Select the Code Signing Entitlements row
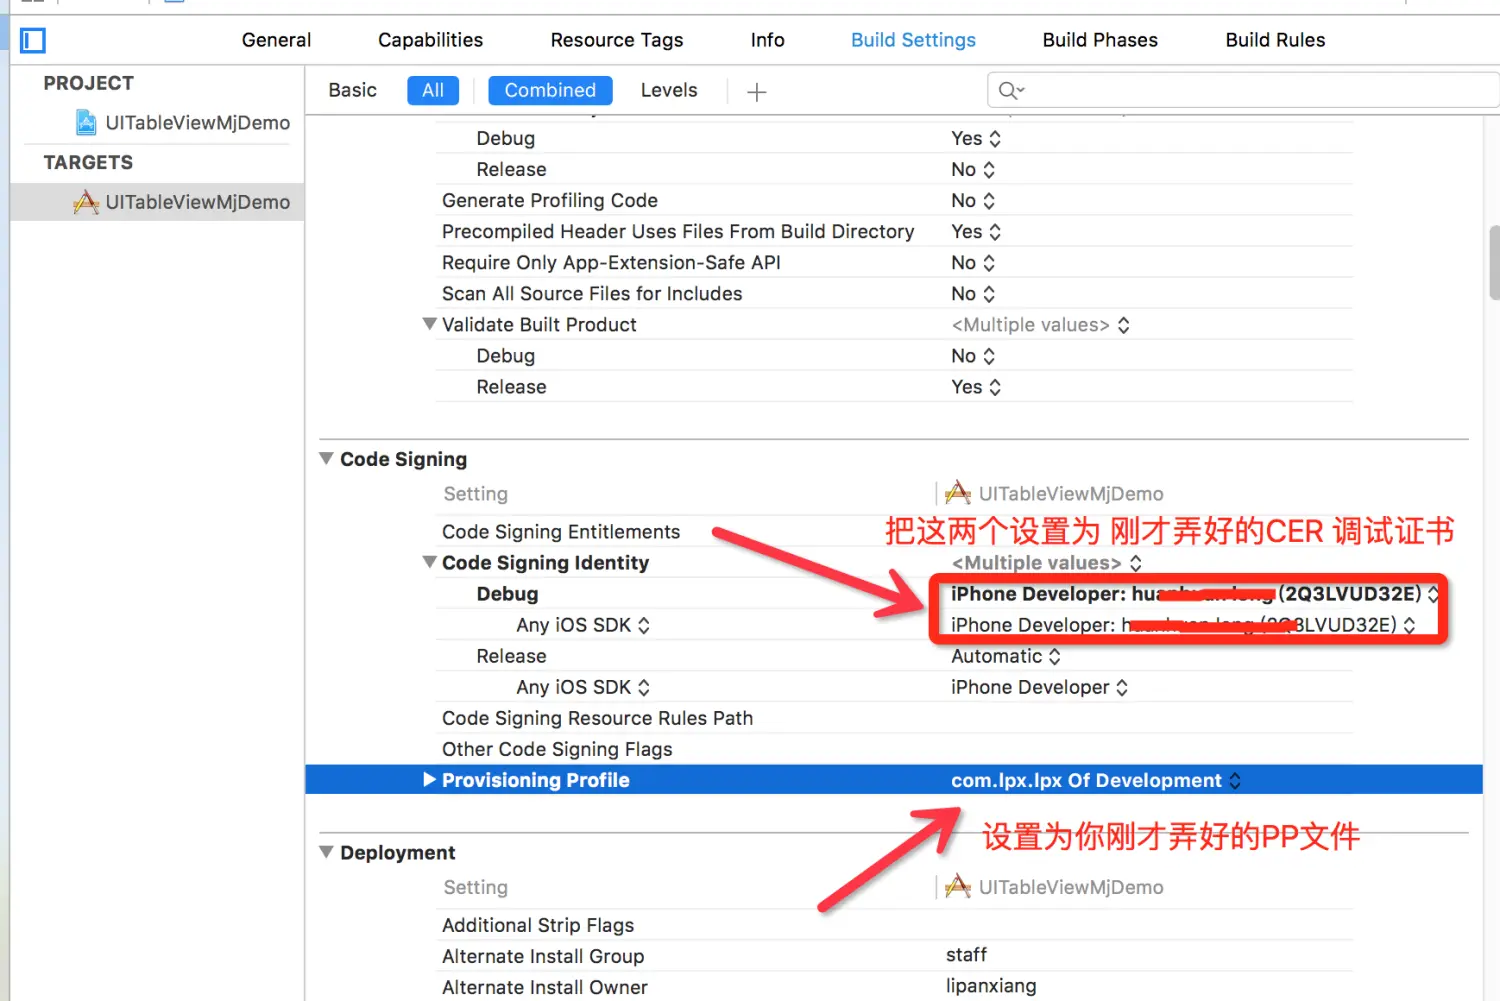The image size is (1500, 1001). point(894,532)
